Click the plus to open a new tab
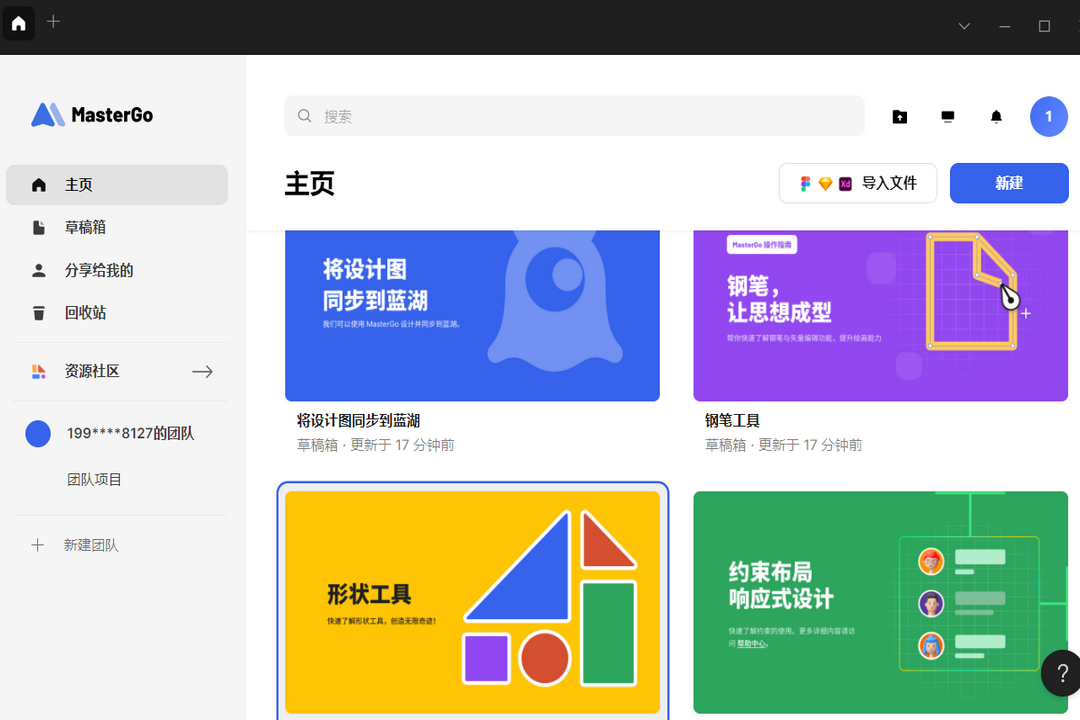The width and height of the screenshot is (1080, 720). (53, 22)
